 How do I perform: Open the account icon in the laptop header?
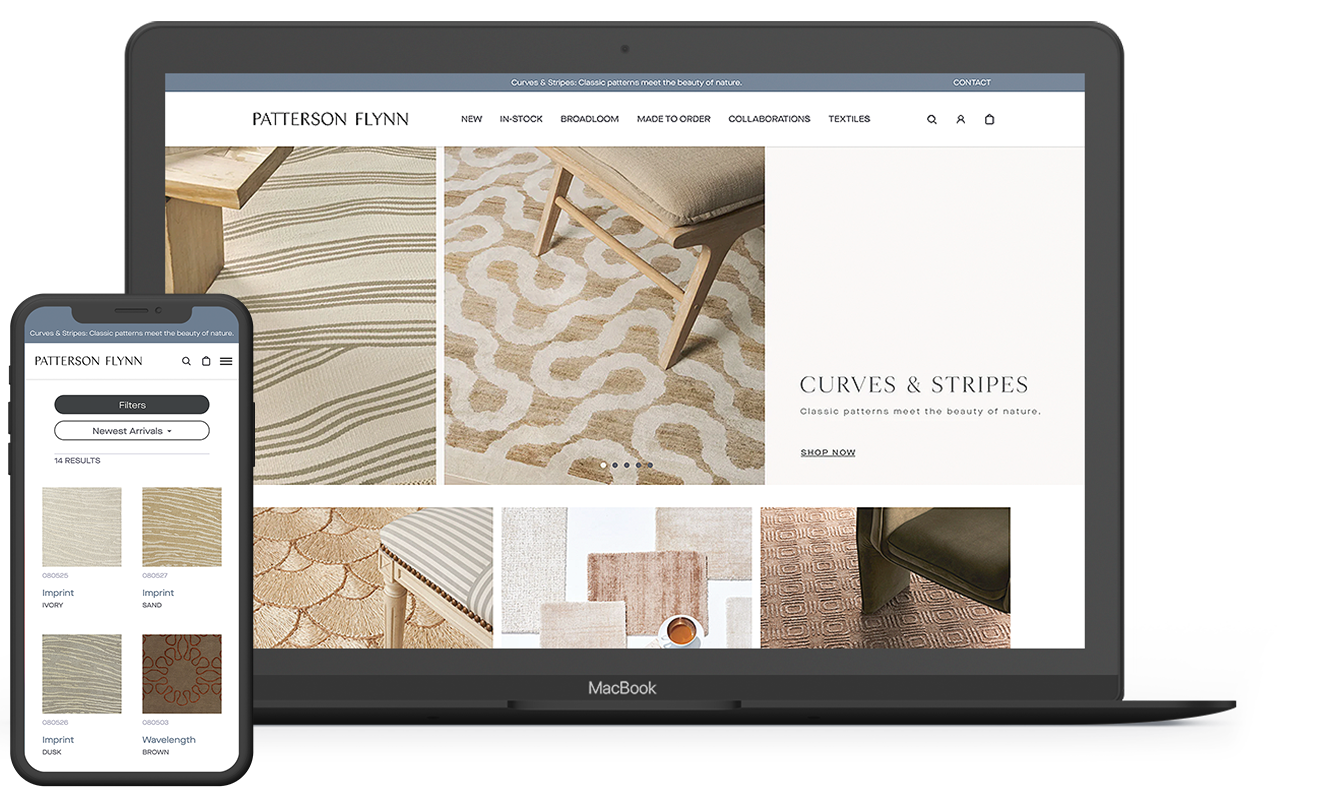[960, 119]
